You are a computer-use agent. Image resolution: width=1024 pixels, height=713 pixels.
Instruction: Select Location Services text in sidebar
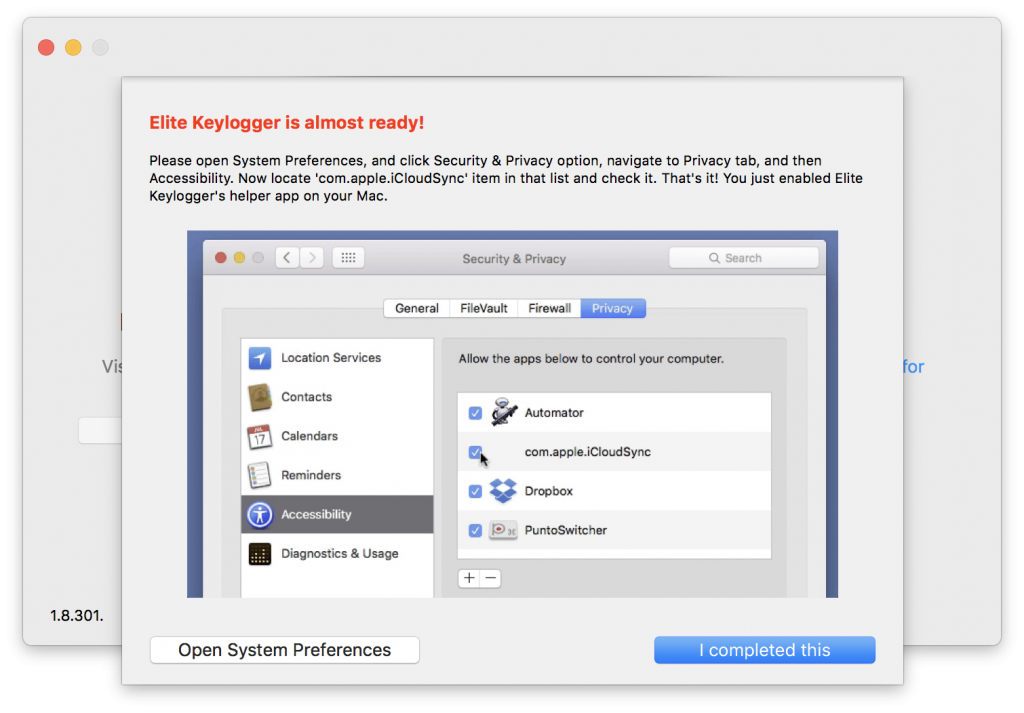pos(331,358)
